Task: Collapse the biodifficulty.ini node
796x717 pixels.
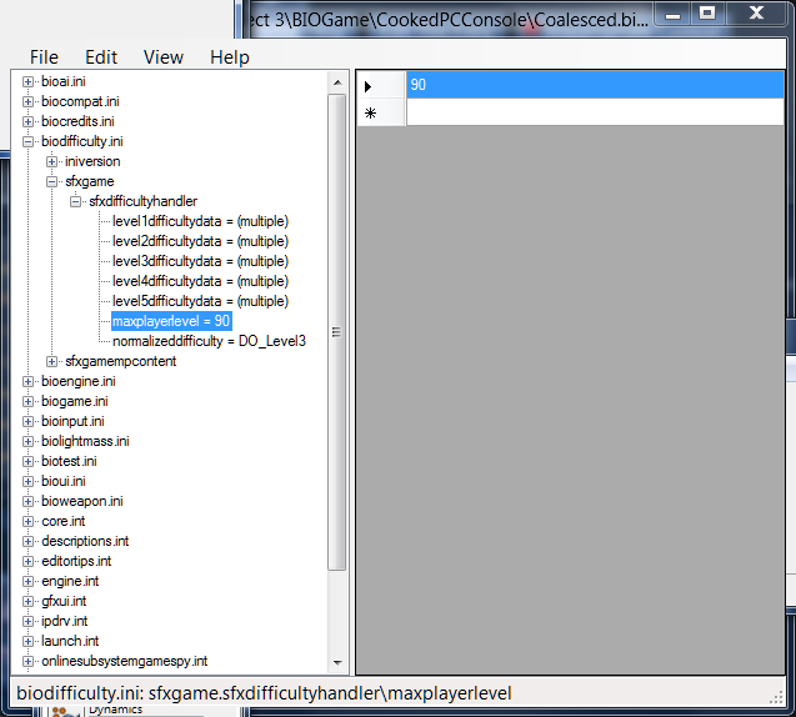Action: click(x=28, y=142)
